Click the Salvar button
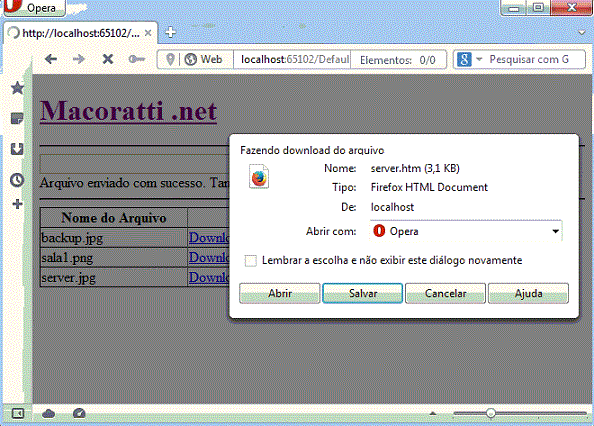 tap(363, 293)
